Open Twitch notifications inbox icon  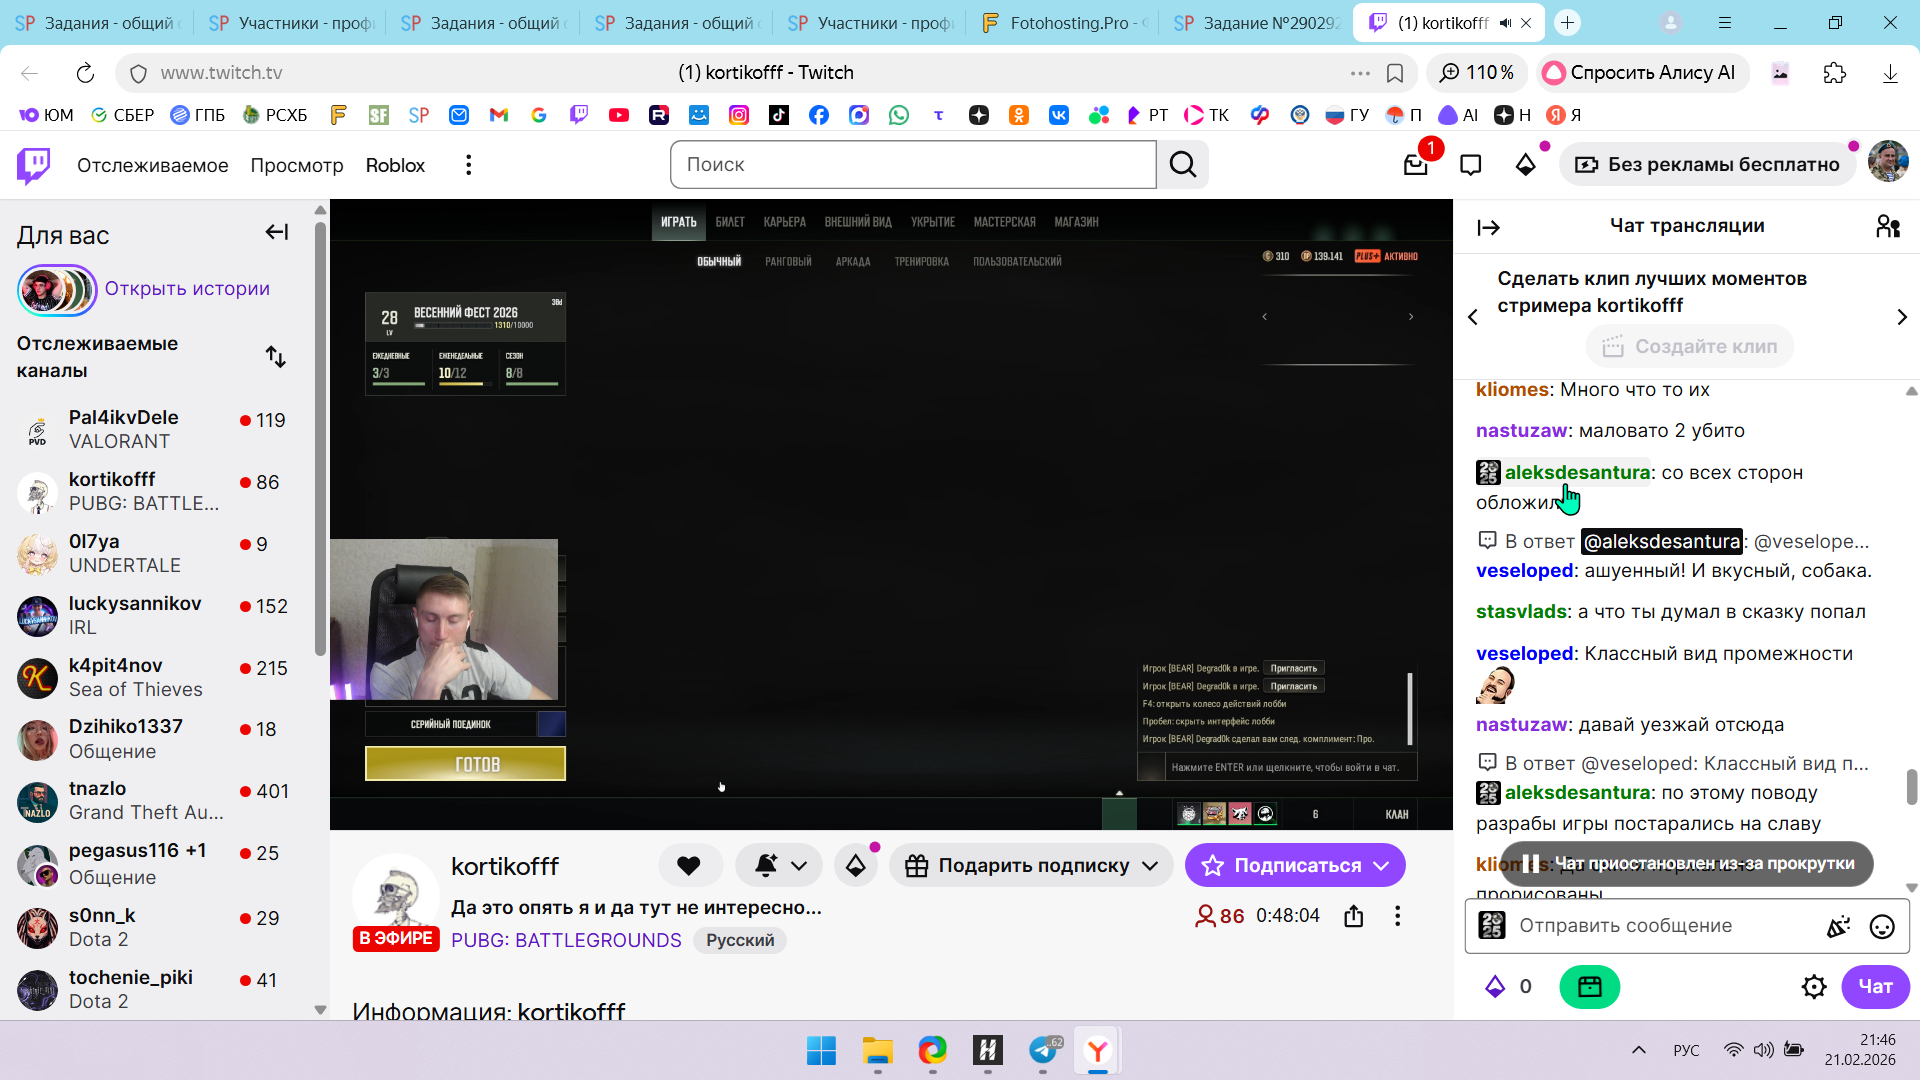1416,165
